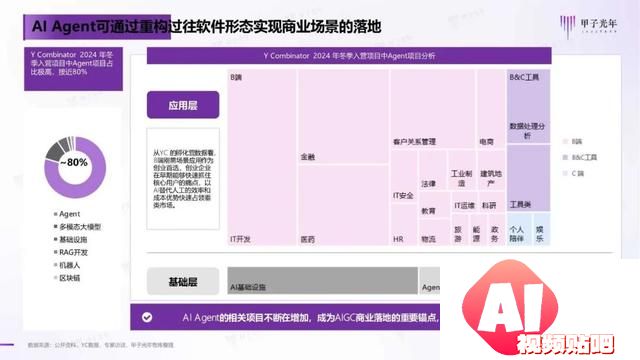
Task: Click the 电商 treemap cell
Action: (x=491, y=109)
